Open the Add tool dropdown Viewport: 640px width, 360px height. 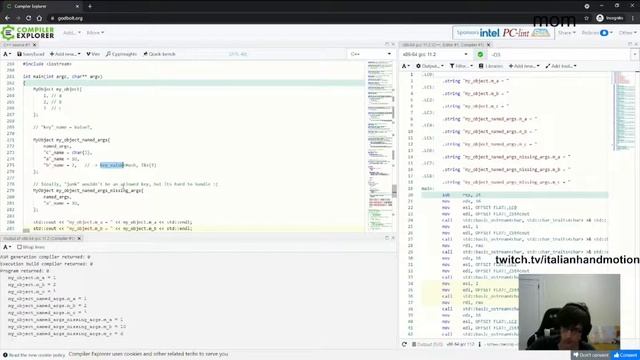point(561,66)
